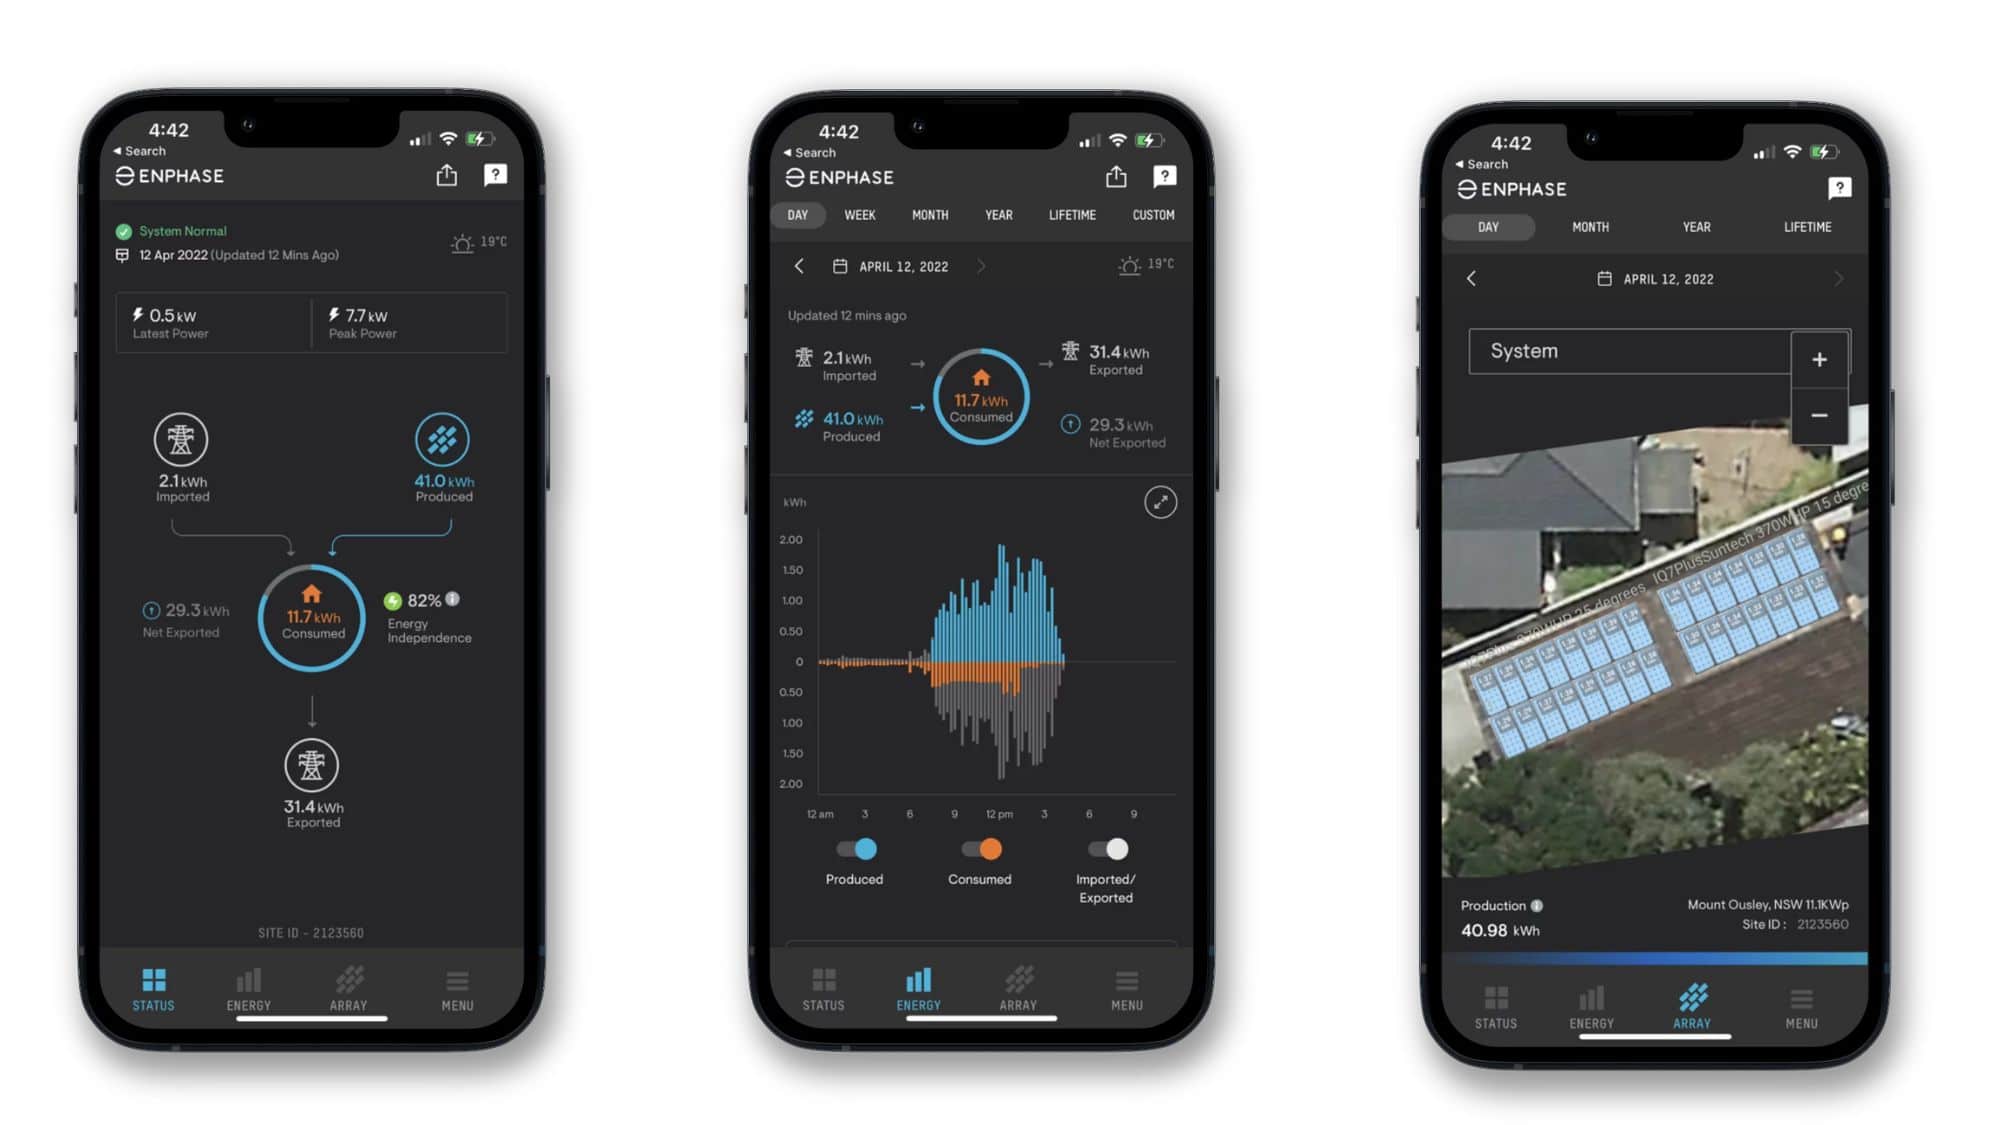Click the help question mark button
Viewport: 2000px width, 1125px height.
495,174
